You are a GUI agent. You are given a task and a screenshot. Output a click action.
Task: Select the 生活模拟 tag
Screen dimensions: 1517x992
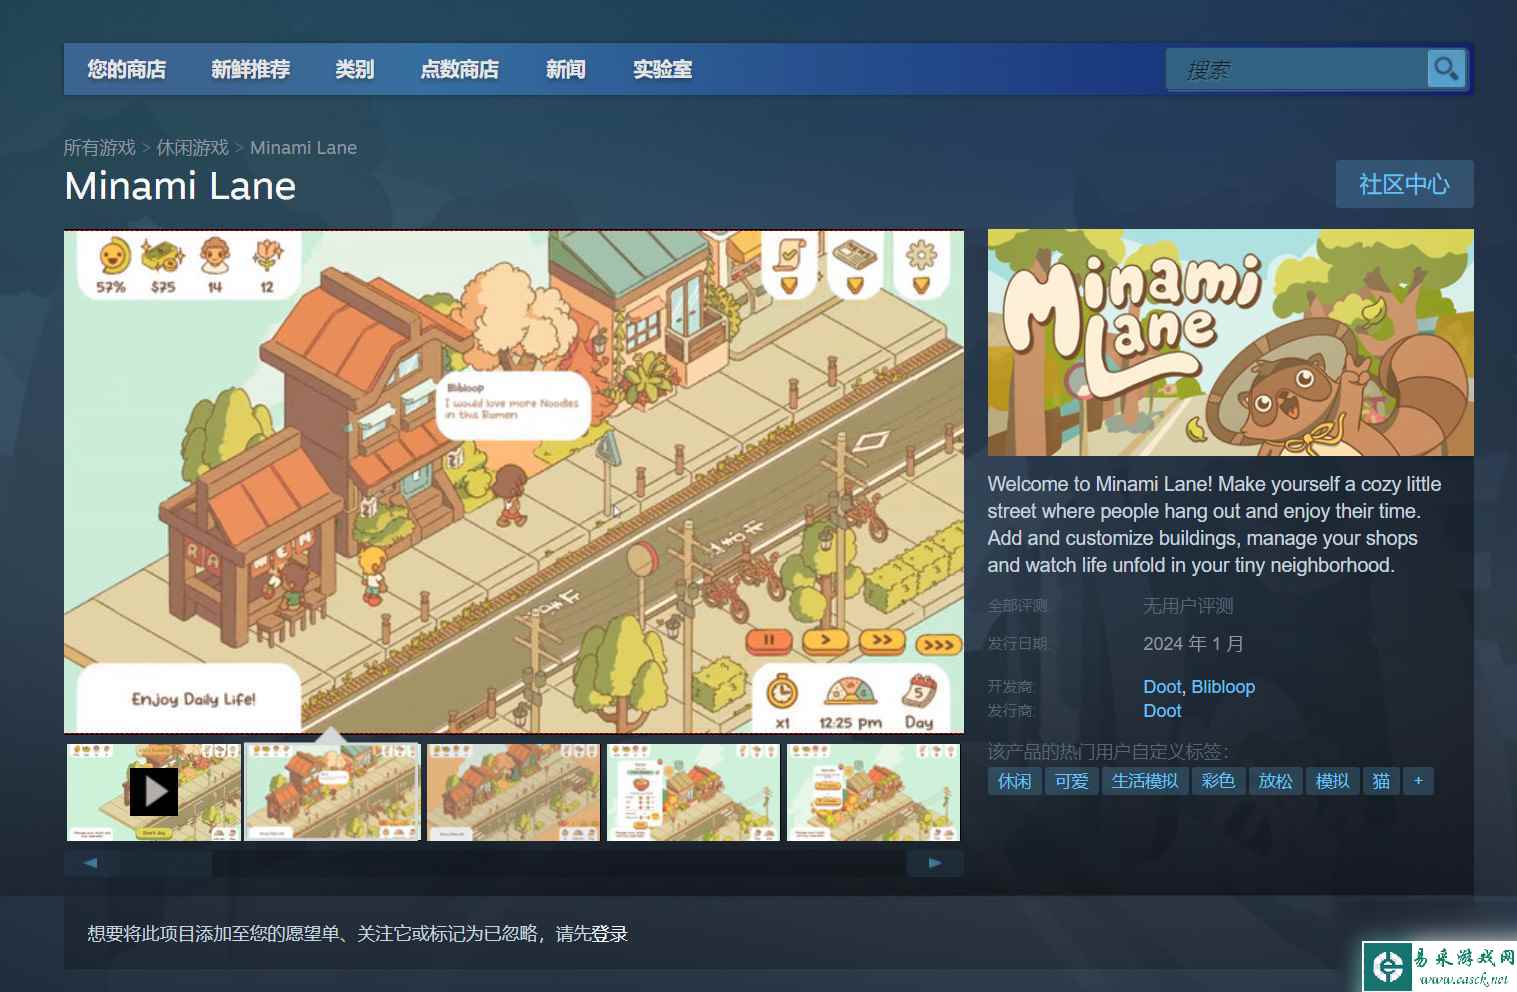coord(1145,781)
